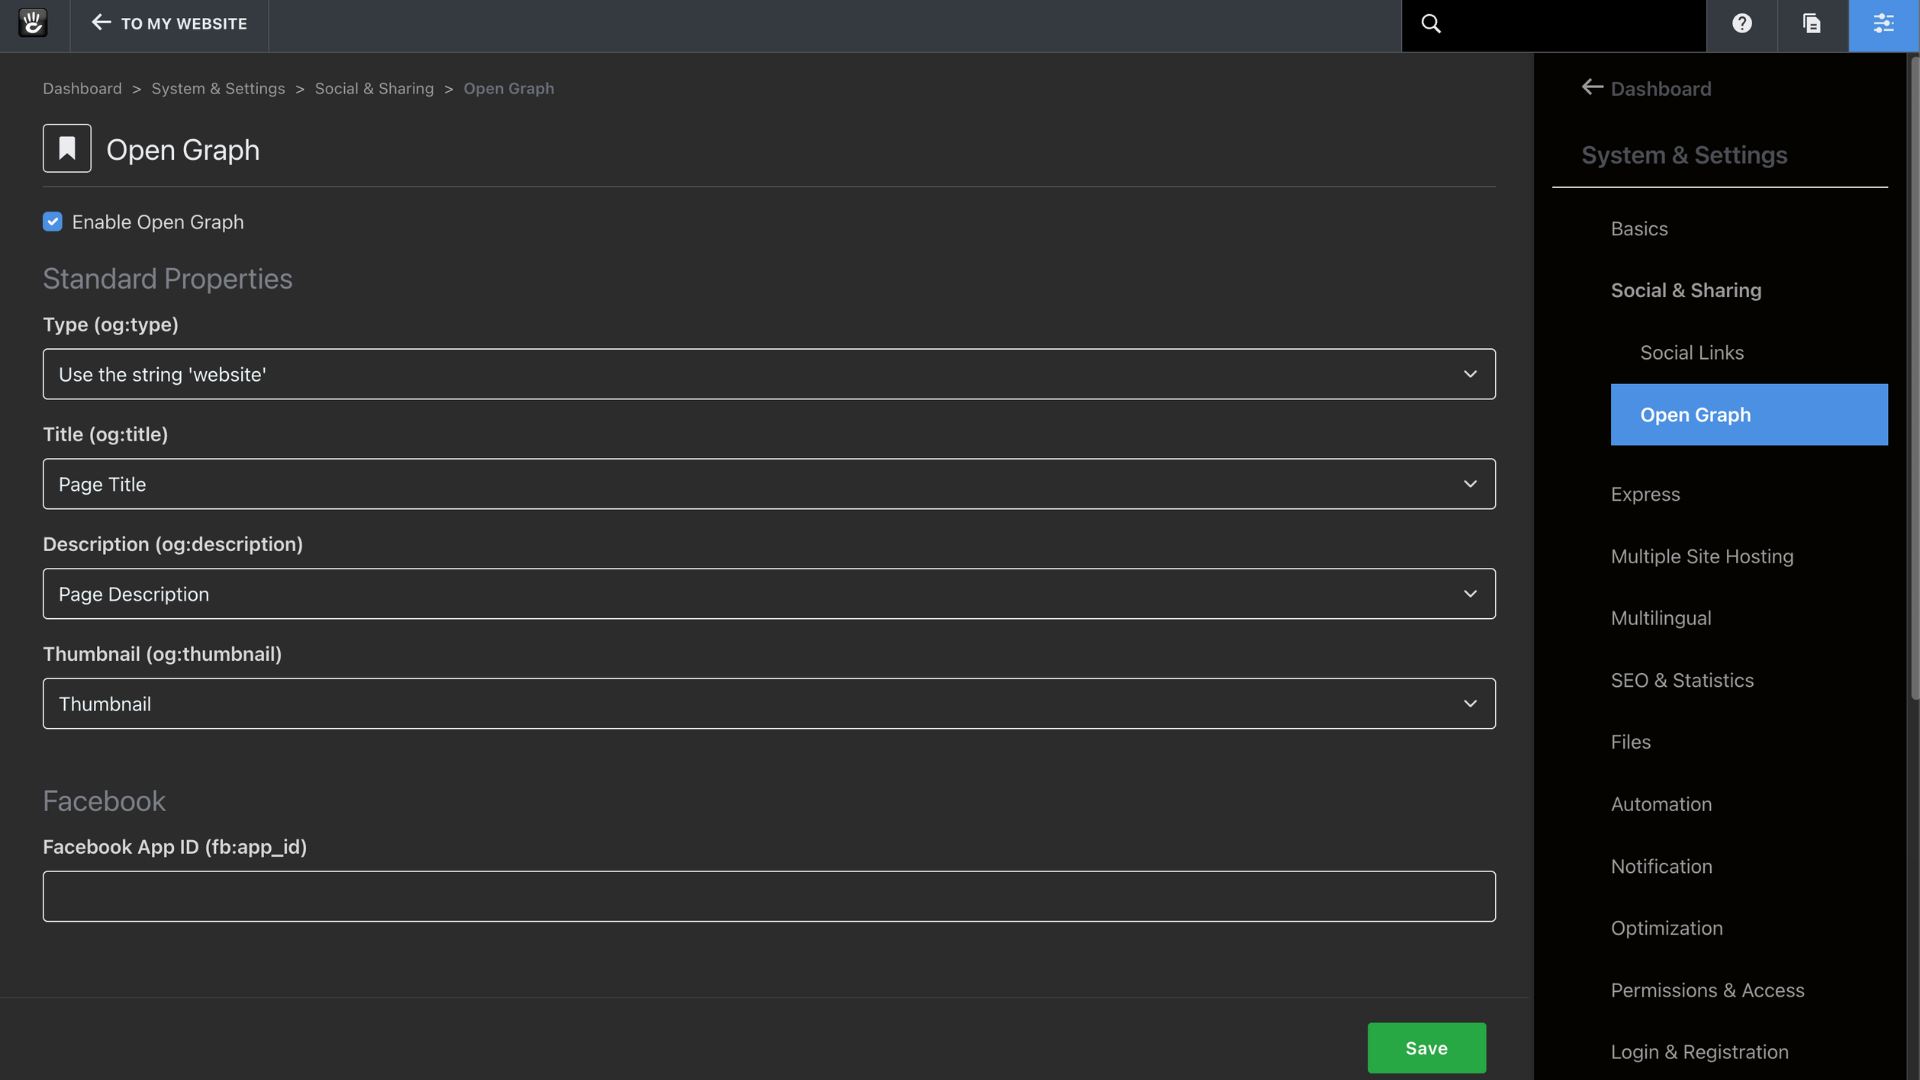1920x1080 pixels.
Task: Click the Open Graph bookmark icon
Action: coord(67,148)
